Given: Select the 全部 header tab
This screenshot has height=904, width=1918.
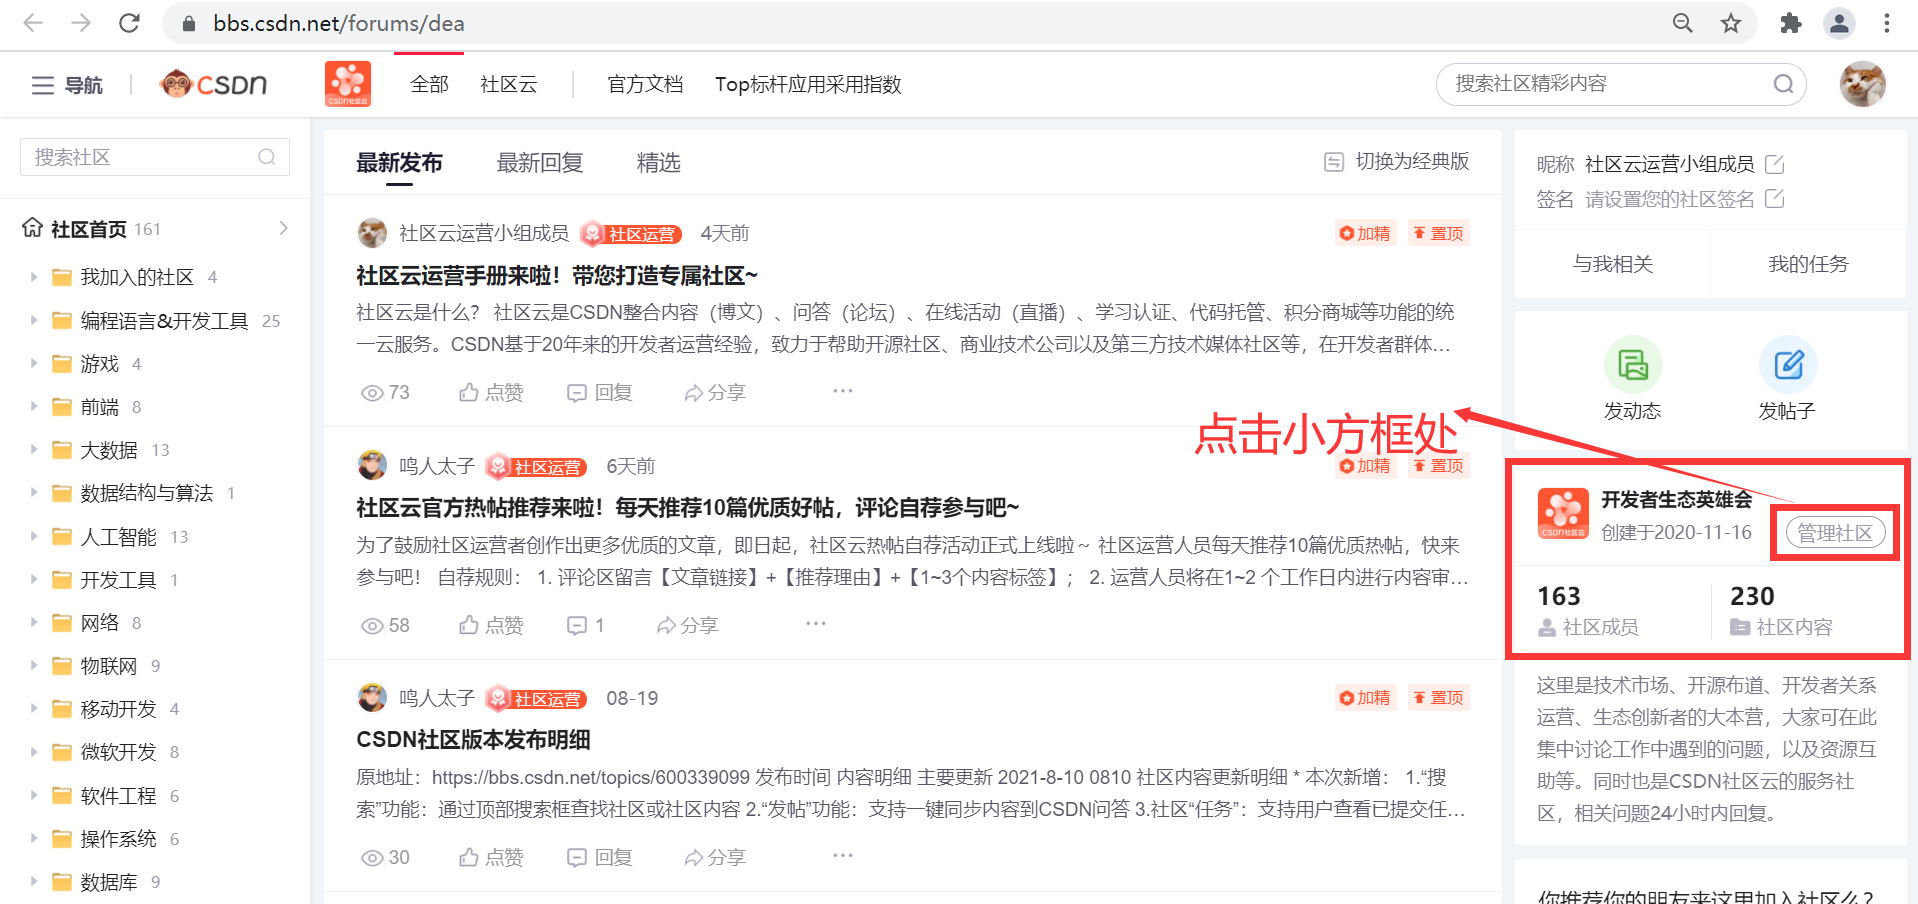Looking at the screenshot, I should (x=429, y=84).
